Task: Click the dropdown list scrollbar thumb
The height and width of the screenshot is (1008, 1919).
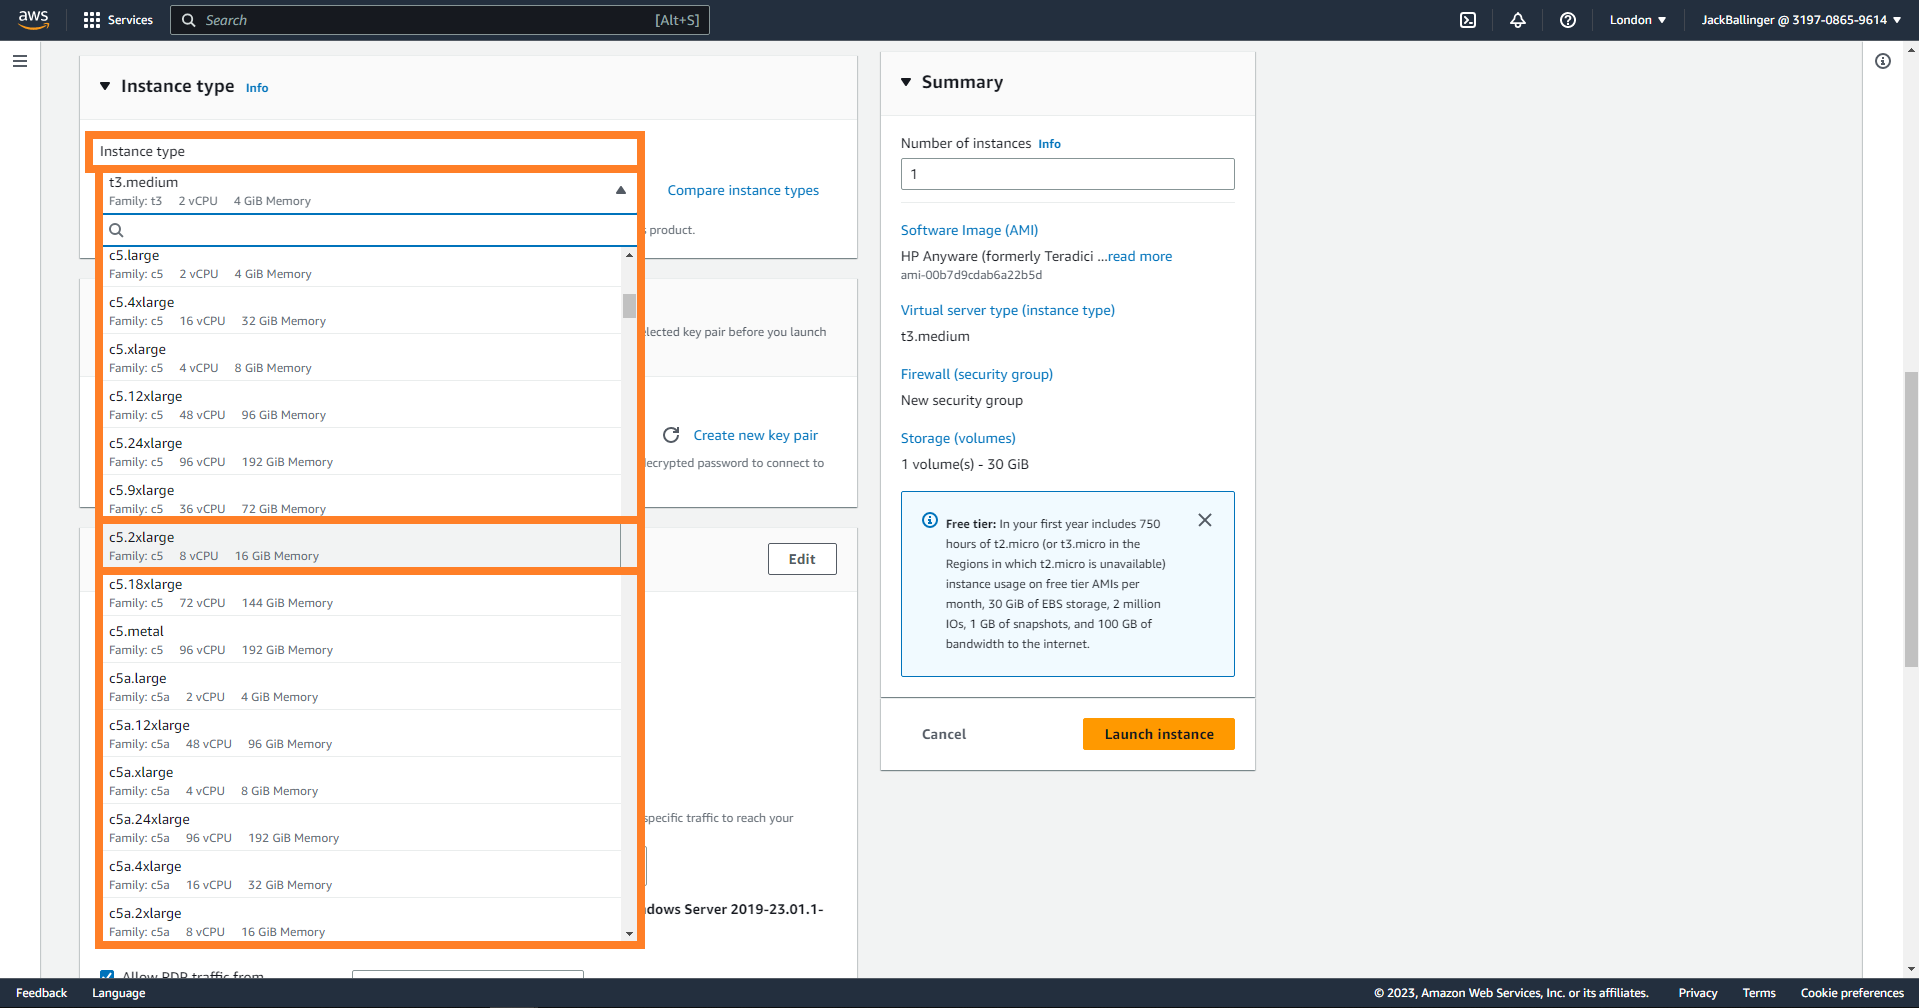Action: (629, 305)
